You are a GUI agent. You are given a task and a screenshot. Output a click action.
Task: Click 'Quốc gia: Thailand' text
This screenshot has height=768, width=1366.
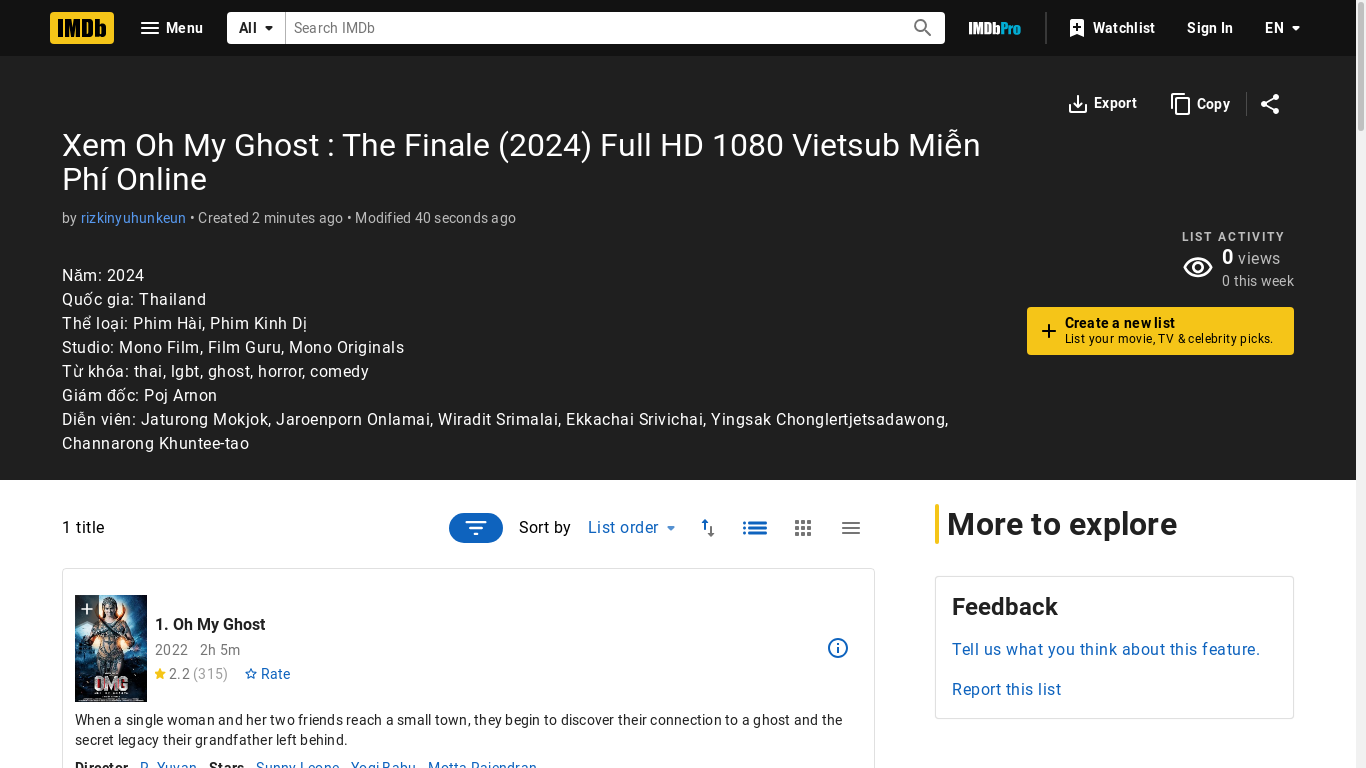click(134, 300)
